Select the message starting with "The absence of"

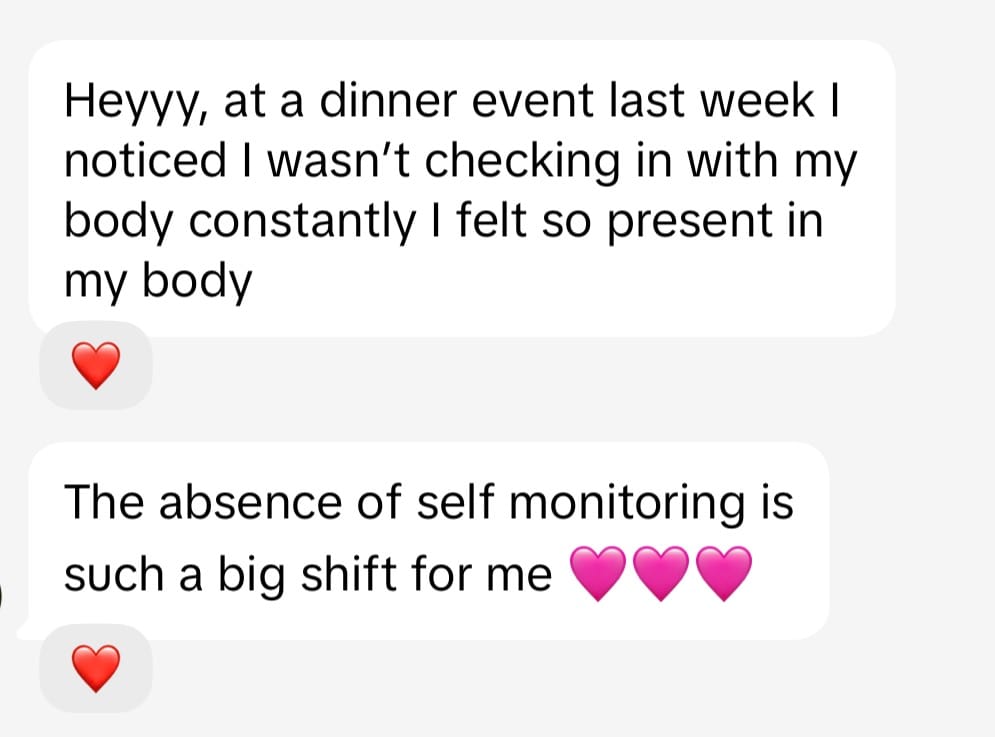428,540
